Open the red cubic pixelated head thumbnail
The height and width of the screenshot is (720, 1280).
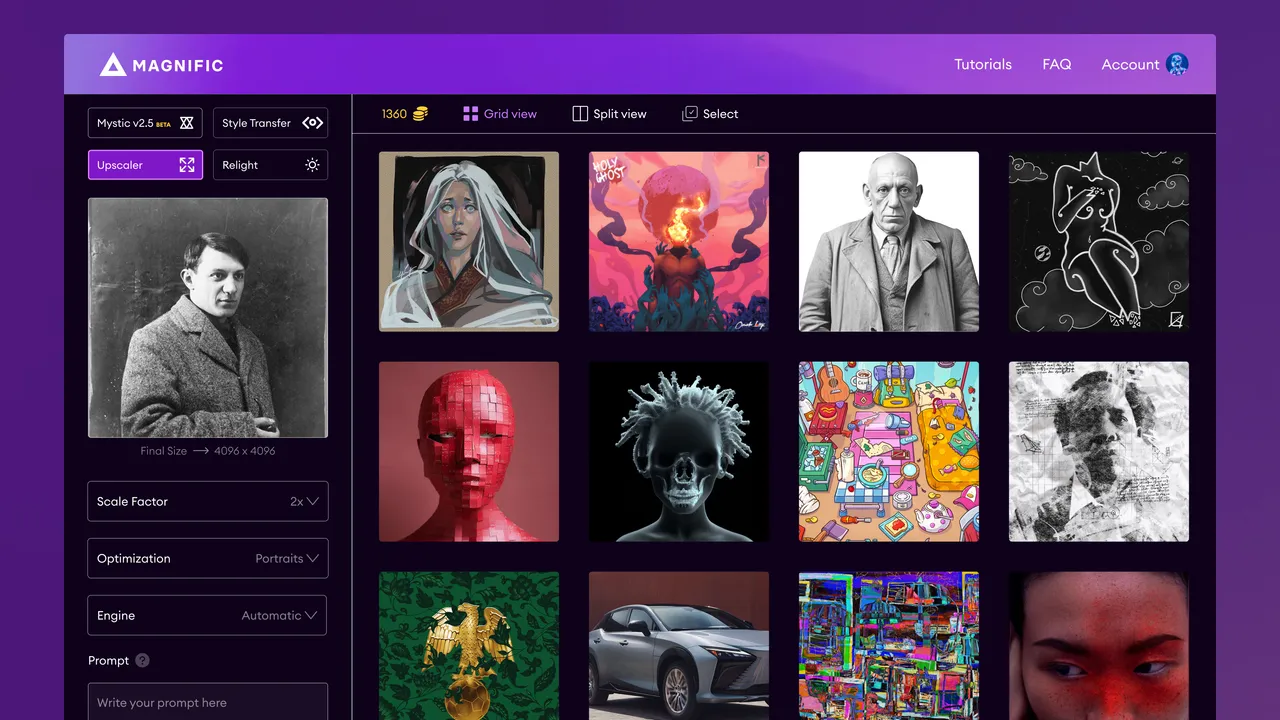[x=469, y=451]
